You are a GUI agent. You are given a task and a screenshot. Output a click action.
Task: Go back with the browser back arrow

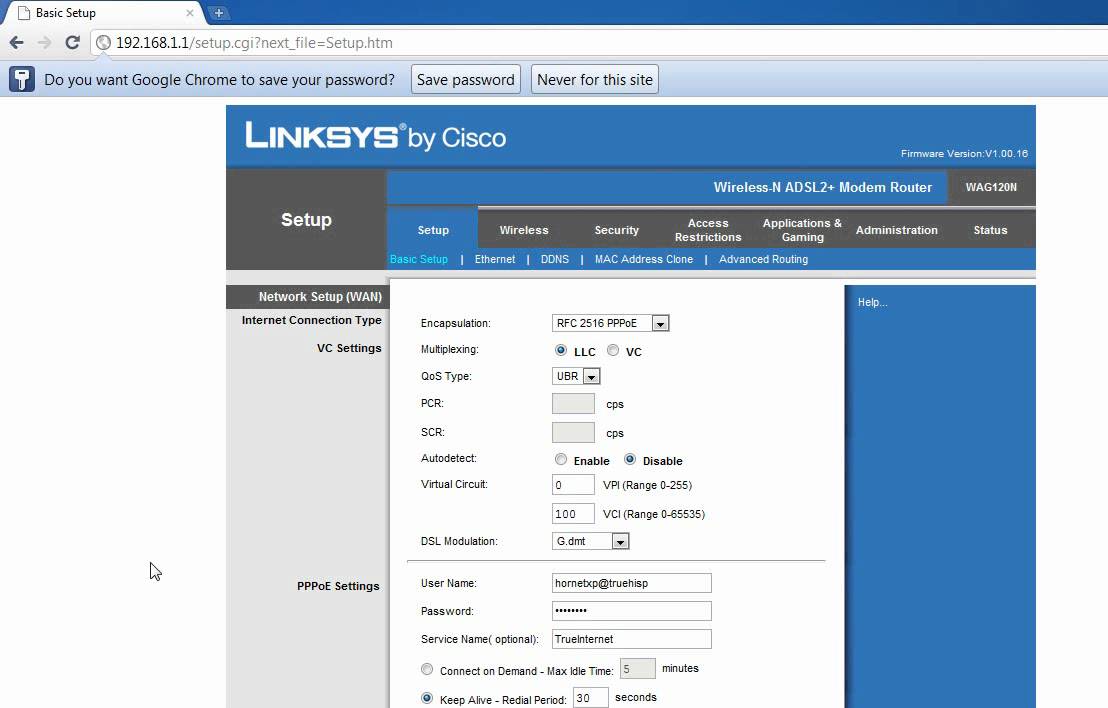pos(16,42)
